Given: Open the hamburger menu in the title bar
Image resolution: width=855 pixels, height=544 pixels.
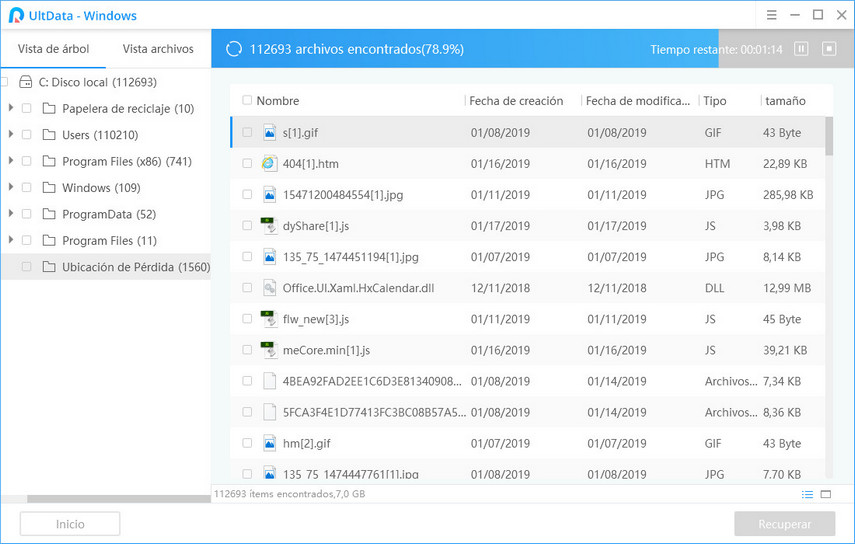Looking at the screenshot, I should coord(771,15).
